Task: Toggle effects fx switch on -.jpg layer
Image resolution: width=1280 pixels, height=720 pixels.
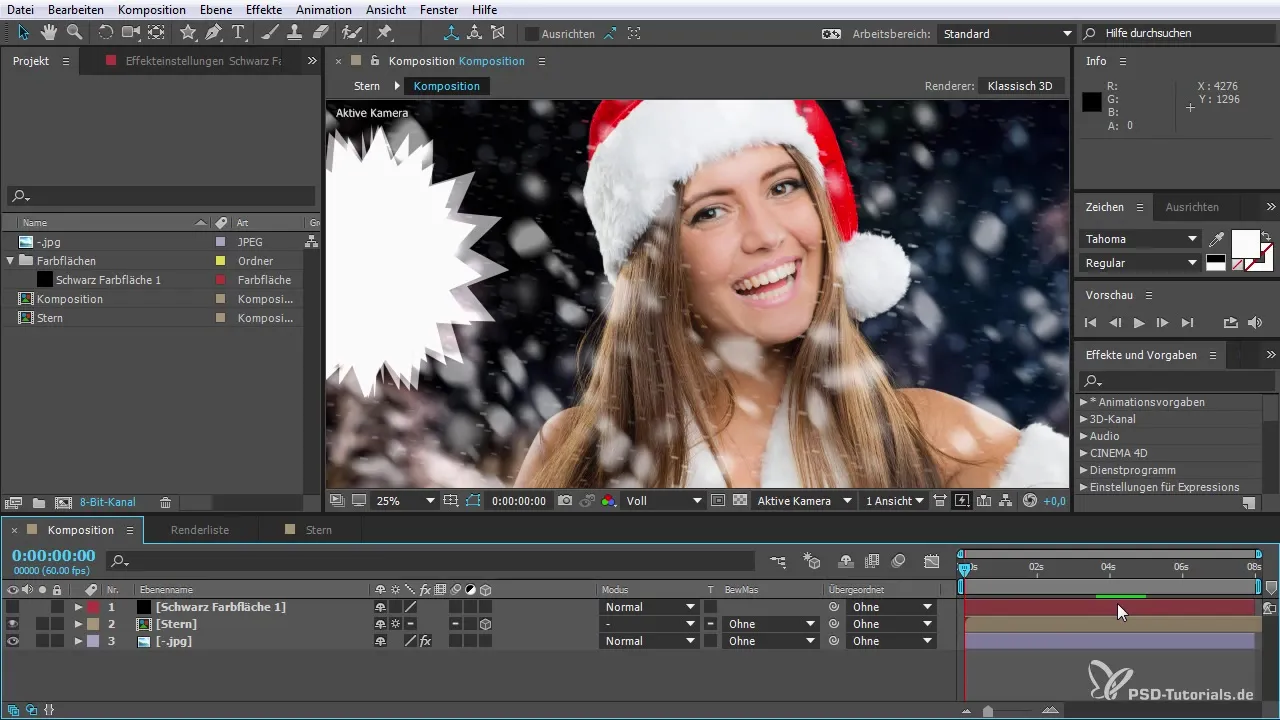Action: (x=425, y=641)
